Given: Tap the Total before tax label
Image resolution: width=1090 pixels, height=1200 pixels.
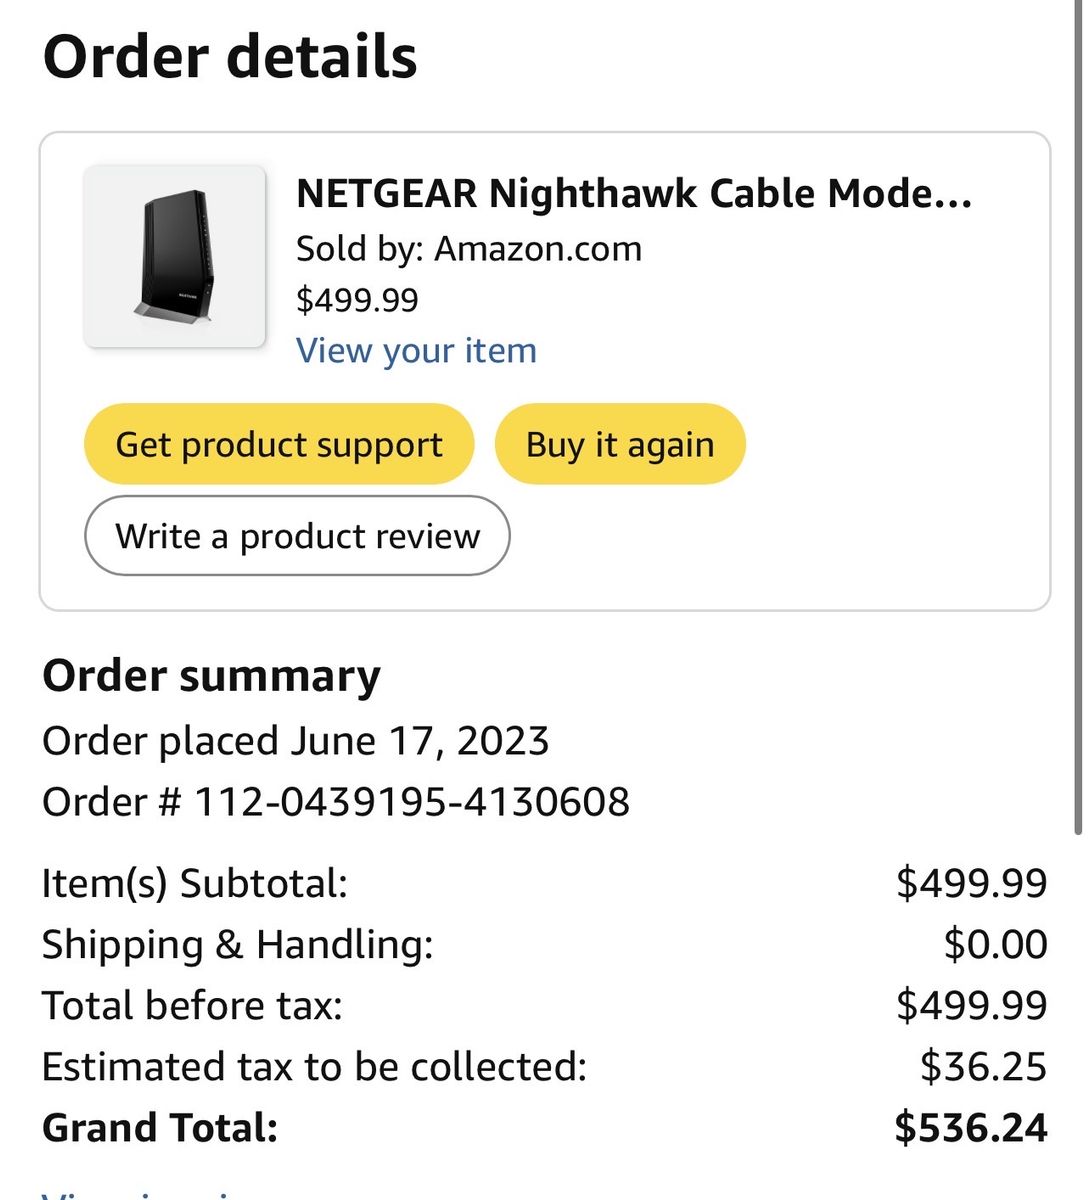Looking at the screenshot, I should pos(192,1005).
